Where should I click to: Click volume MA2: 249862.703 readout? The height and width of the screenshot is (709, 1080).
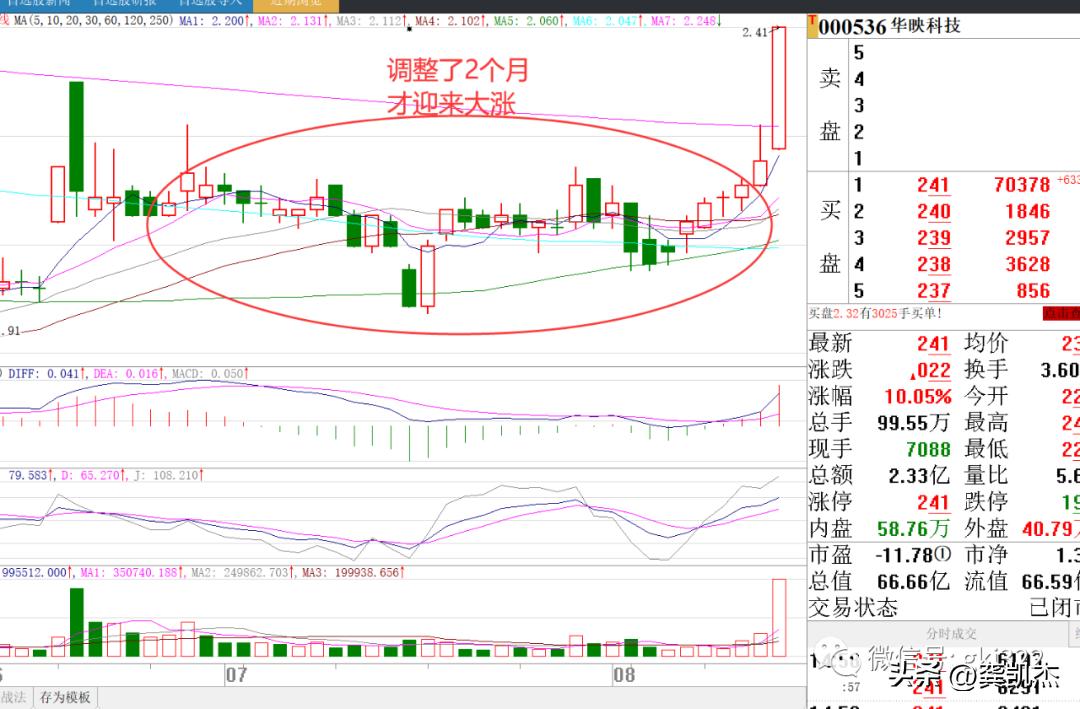point(242,573)
